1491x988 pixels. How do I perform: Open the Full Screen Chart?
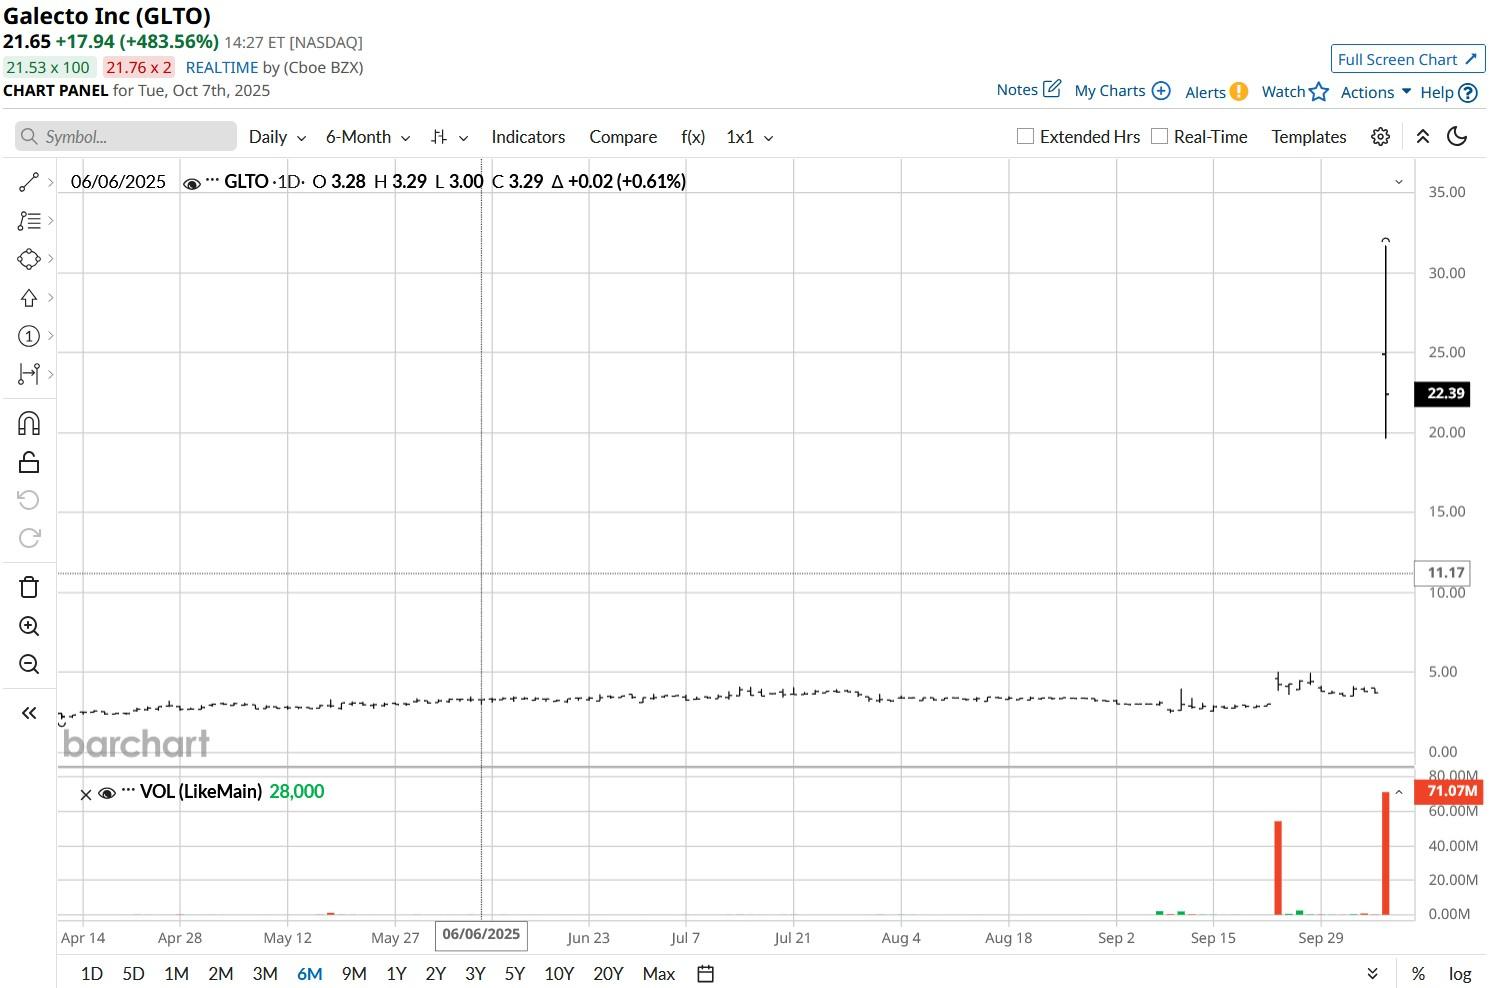pyautogui.click(x=1408, y=59)
